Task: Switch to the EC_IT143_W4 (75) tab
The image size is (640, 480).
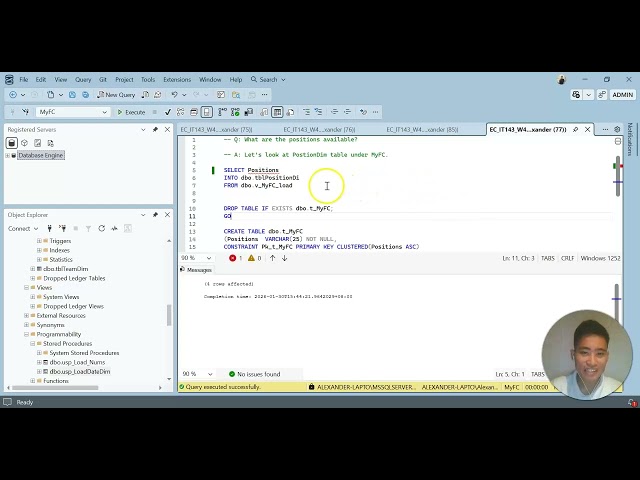Action: click(x=216, y=129)
